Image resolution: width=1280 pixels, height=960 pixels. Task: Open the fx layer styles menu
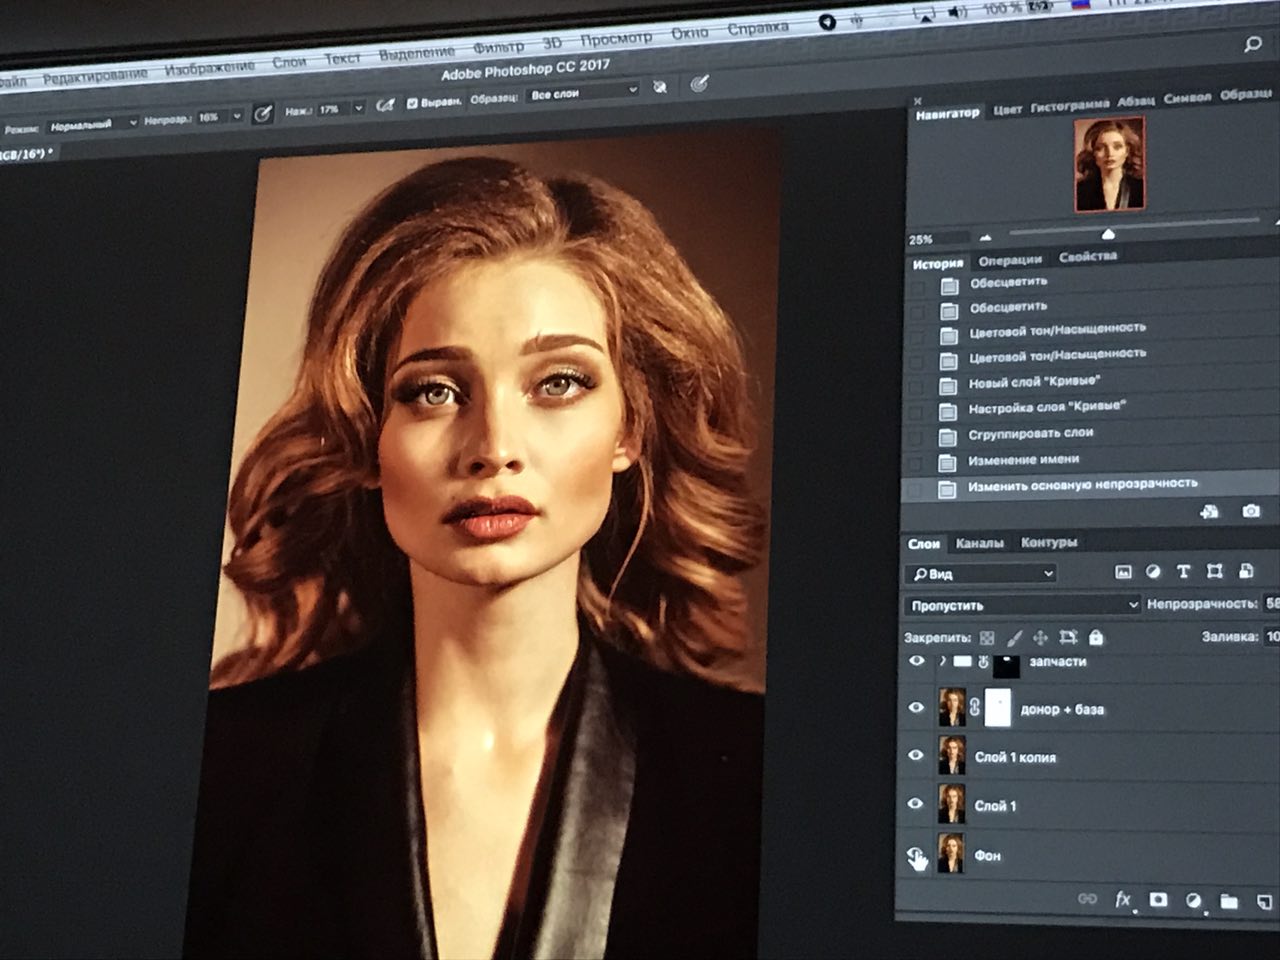click(x=1123, y=899)
